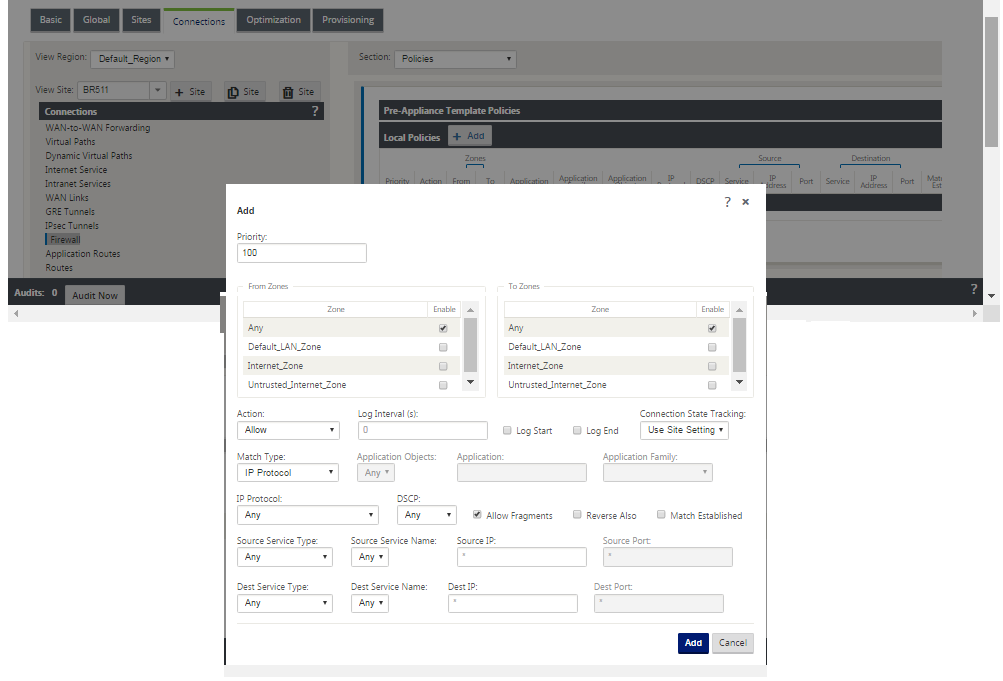
Task: Check the Reverse Also option
Action: click(577, 515)
